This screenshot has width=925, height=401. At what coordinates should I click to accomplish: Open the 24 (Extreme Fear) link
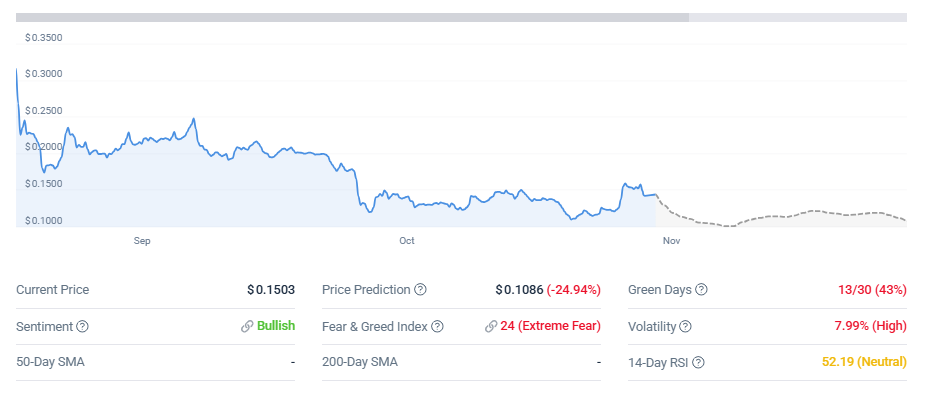click(550, 326)
